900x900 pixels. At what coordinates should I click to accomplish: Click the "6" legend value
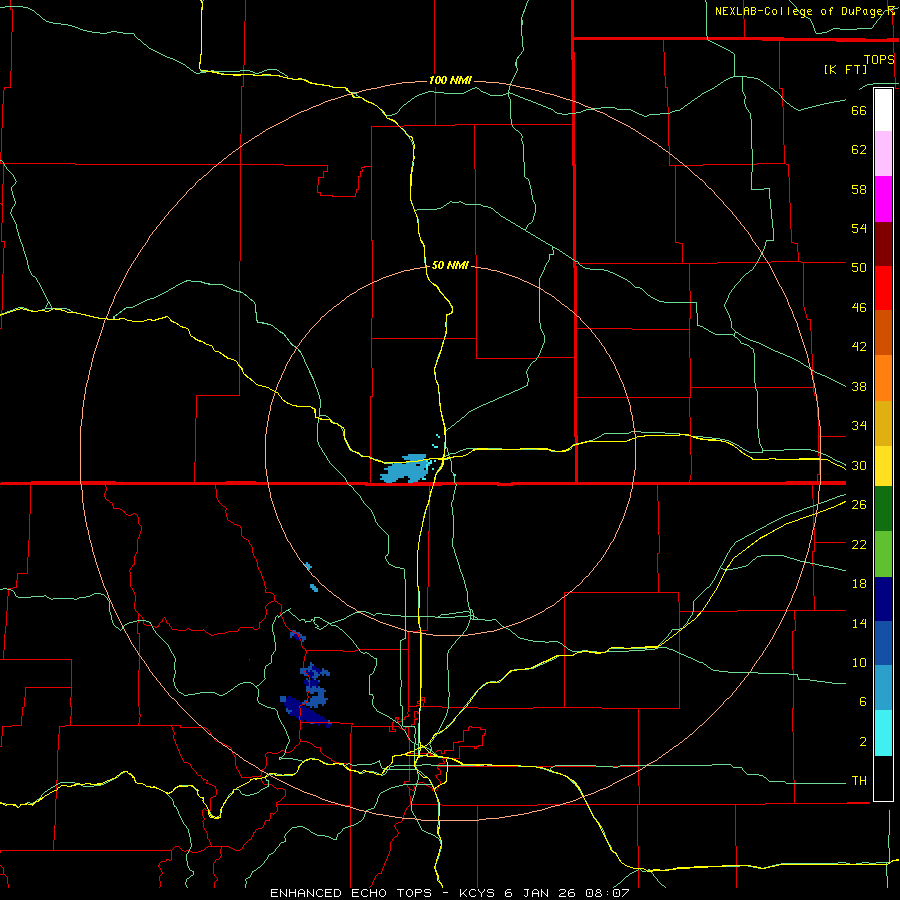click(x=863, y=702)
